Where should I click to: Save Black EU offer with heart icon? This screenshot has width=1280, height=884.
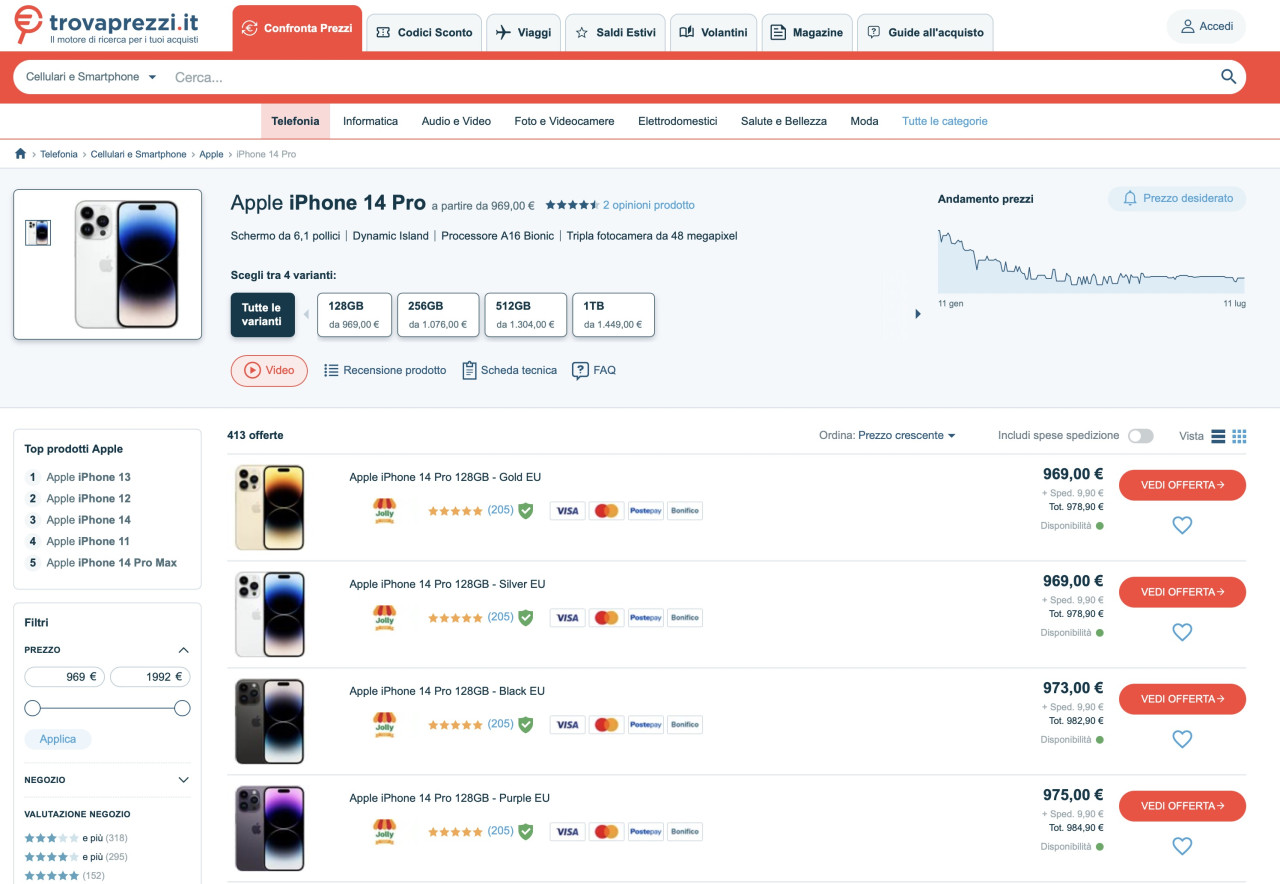pyautogui.click(x=1182, y=739)
